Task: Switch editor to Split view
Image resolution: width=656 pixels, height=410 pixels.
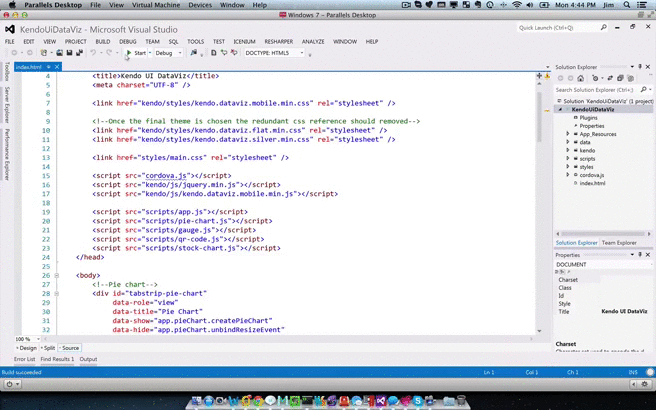Action: pyautogui.click(x=48, y=348)
